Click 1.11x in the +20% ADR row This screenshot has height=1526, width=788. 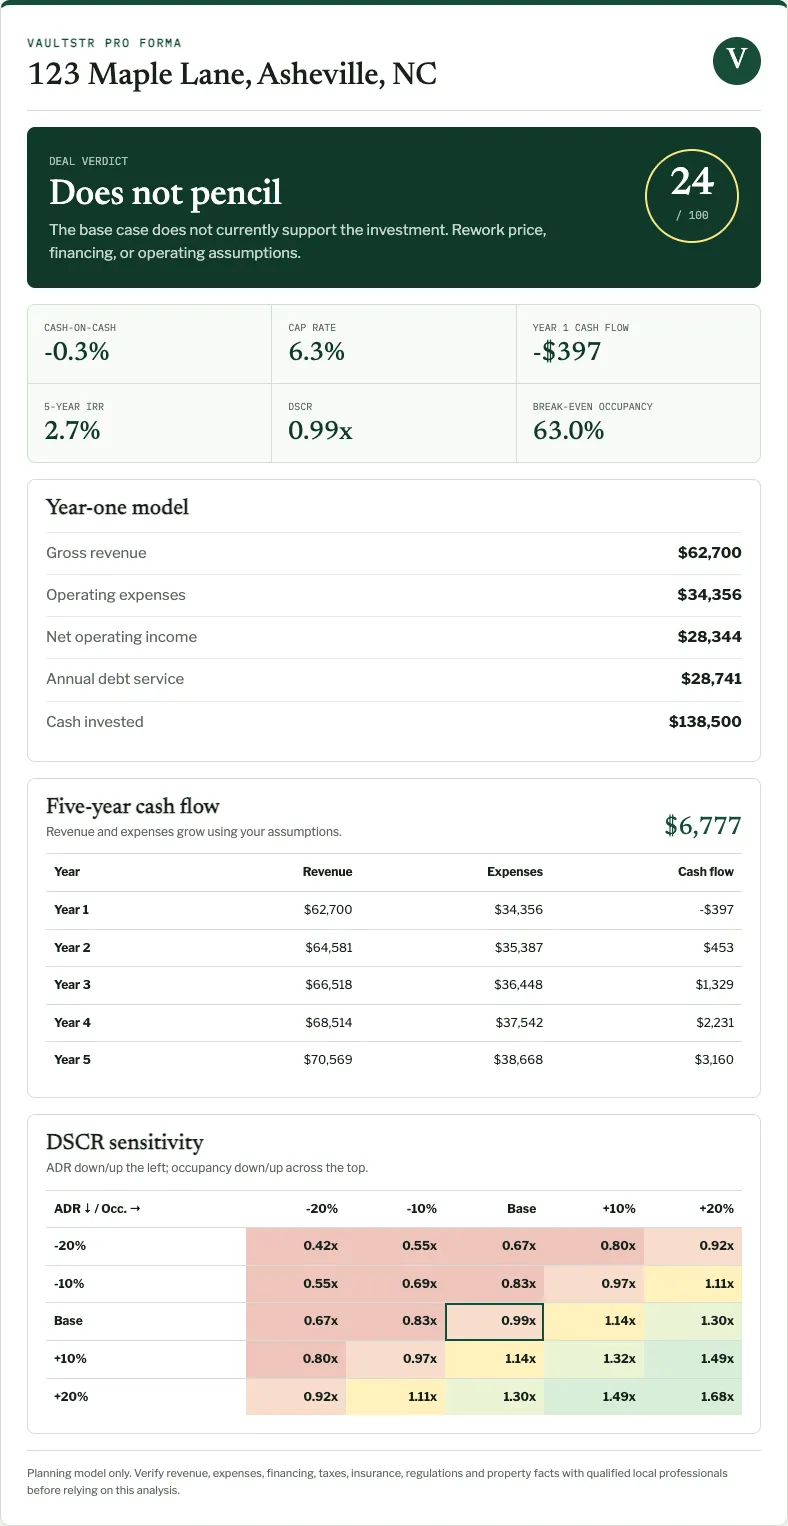(x=395, y=1396)
